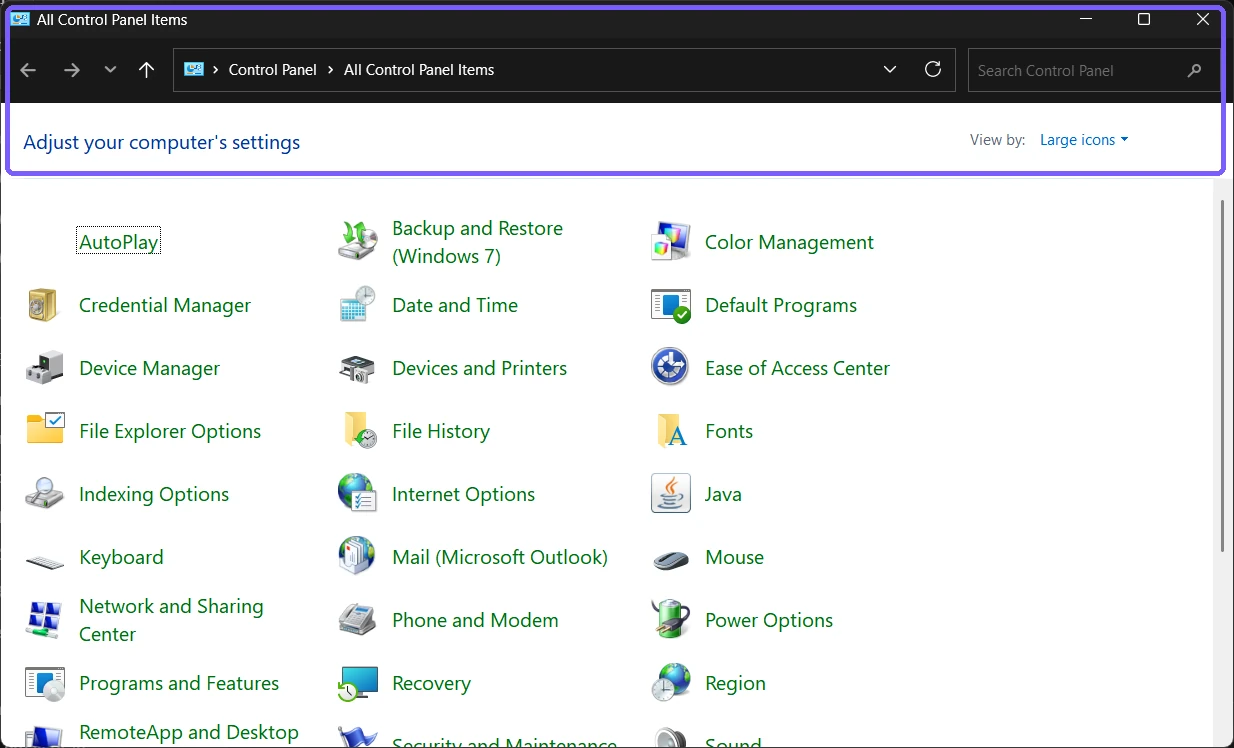Open the Phone and Modem icon
The height and width of the screenshot is (748, 1234).
[357, 620]
